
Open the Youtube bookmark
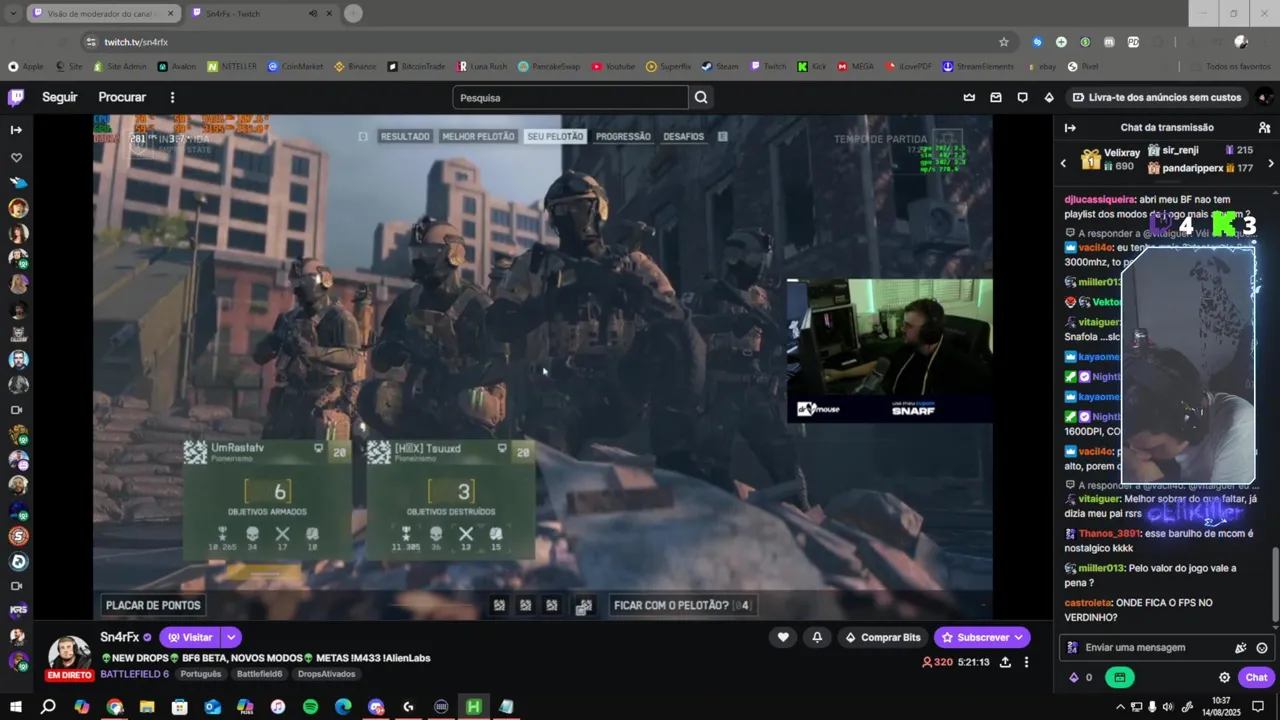tap(613, 66)
